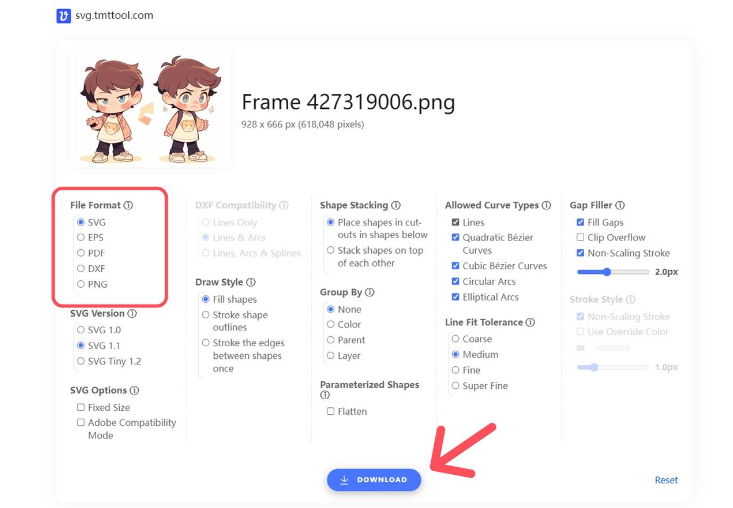733x508 pixels.
Task: Select EPS file format
Action: pos(81,237)
